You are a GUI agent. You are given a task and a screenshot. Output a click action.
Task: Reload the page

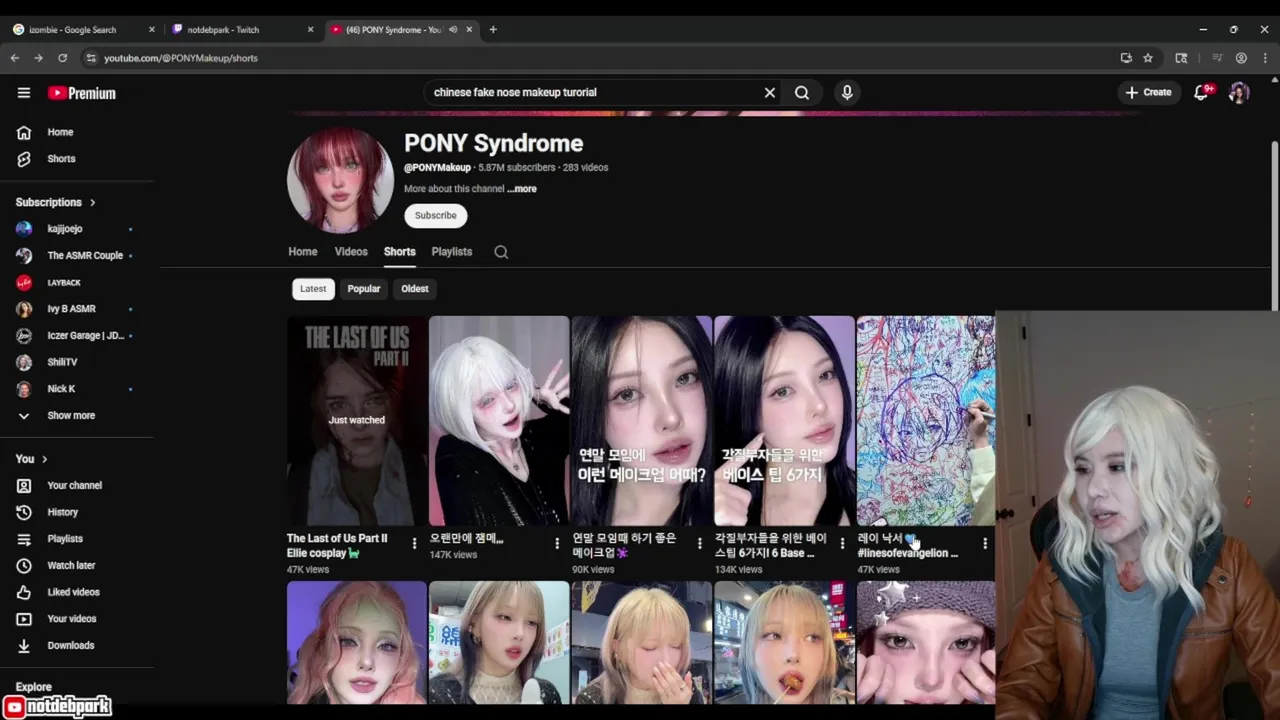pyautogui.click(x=62, y=58)
